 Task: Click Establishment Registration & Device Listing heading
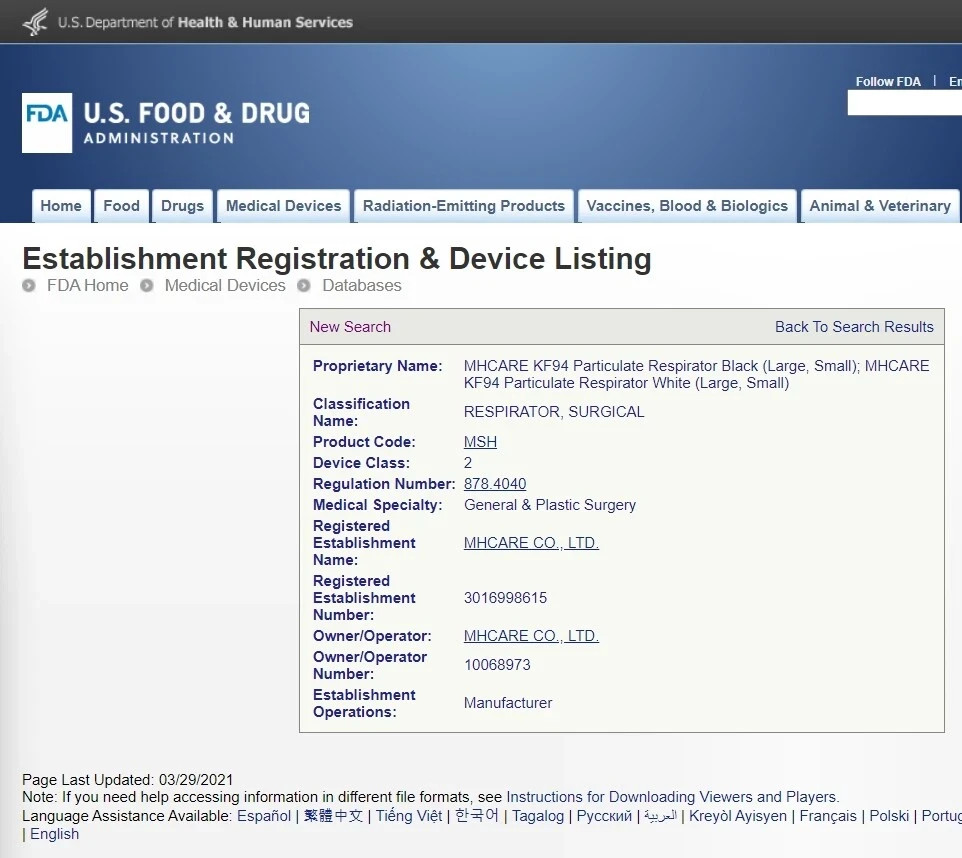pos(337,258)
